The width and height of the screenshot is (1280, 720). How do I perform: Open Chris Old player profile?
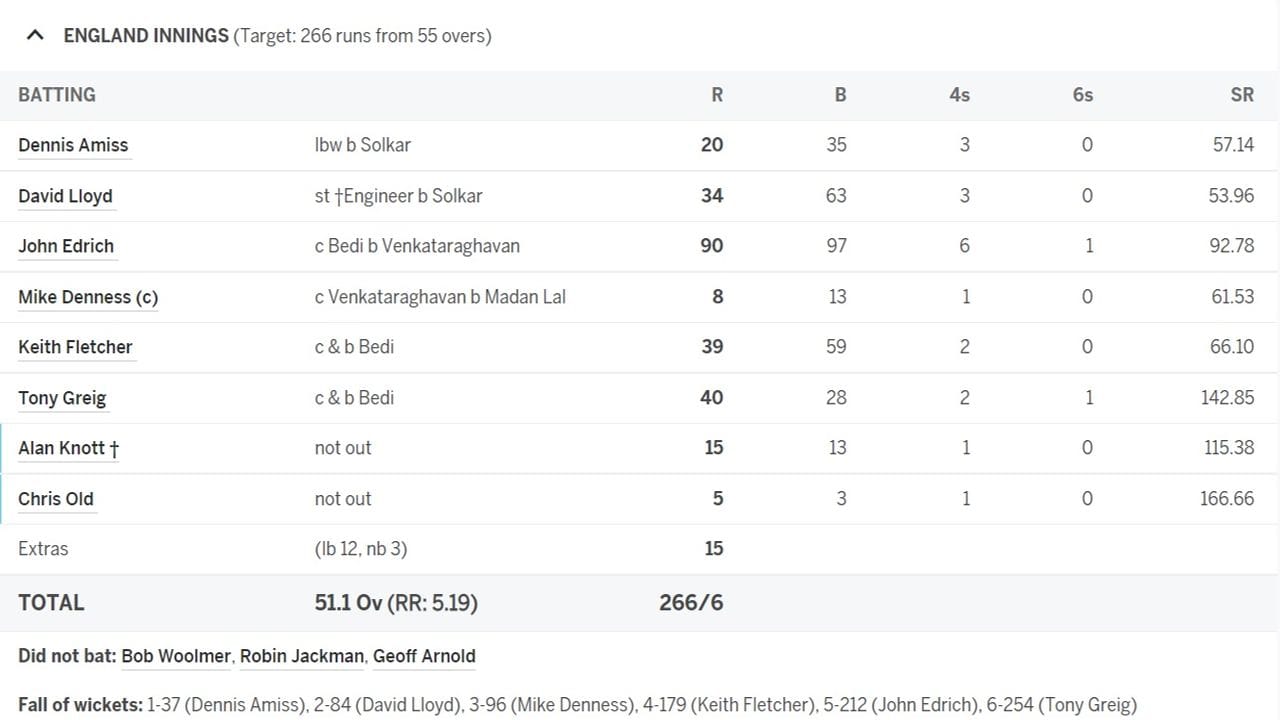[56, 498]
